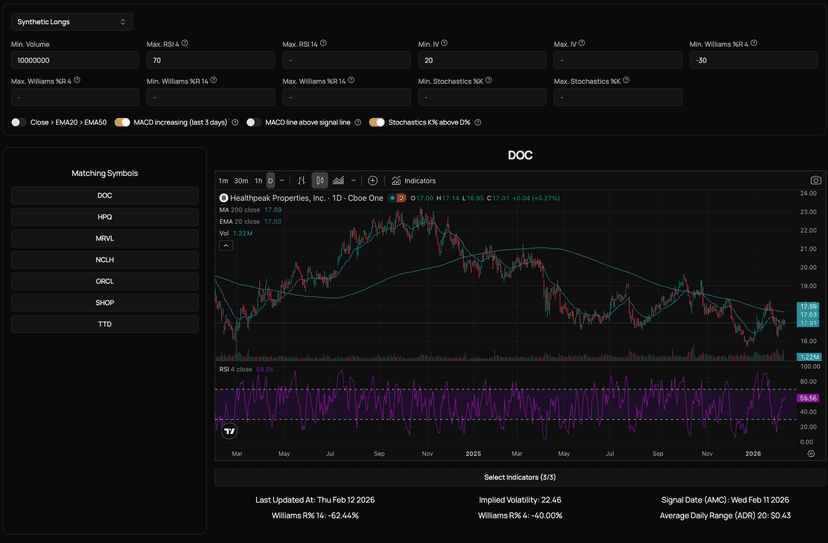
Task: Switch the chart to the 1h interval
Action: (x=258, y=181)
